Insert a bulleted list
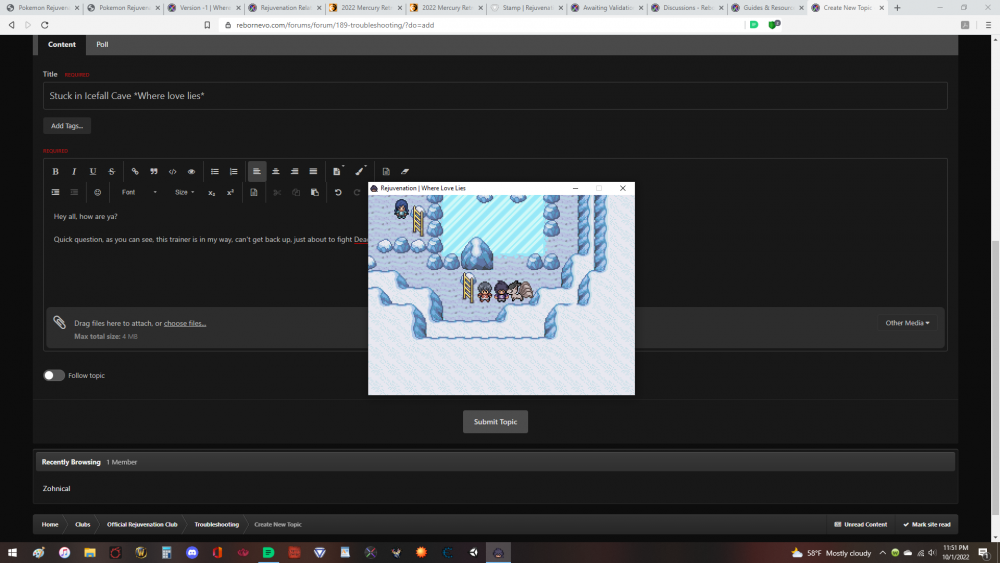This screenshot has height=563, width=1000. click(x=215, y=172)
